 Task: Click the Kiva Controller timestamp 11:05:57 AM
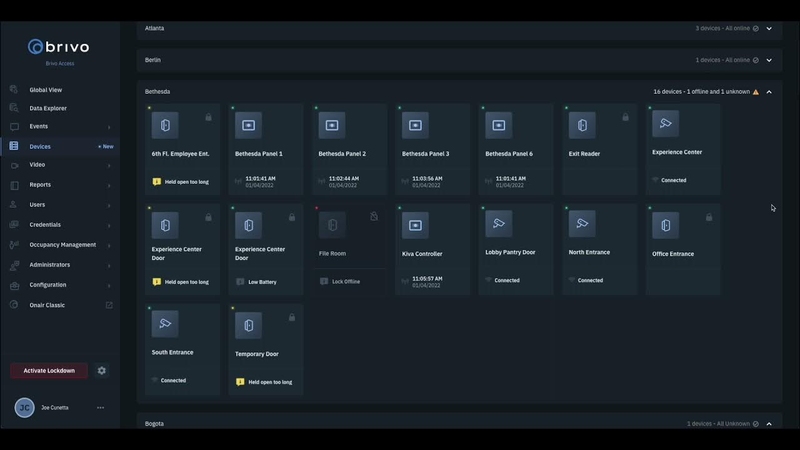427,279
